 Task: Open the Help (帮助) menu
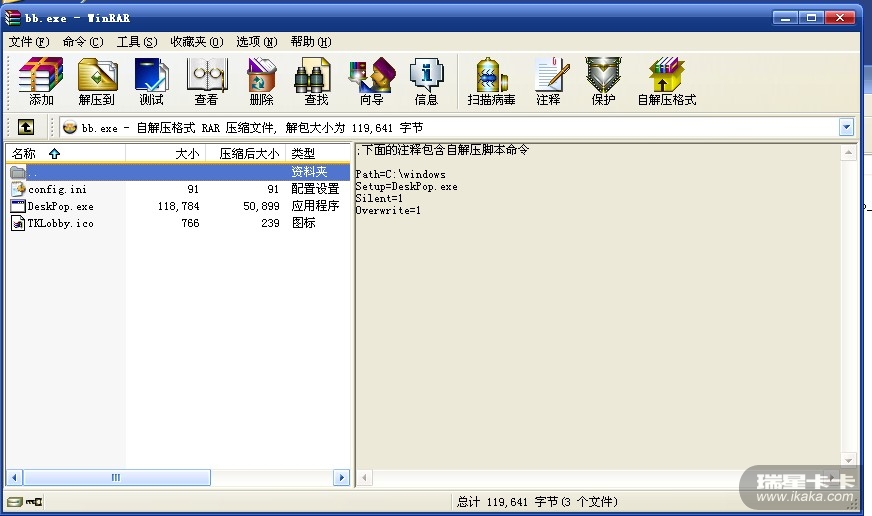[311, 42]
